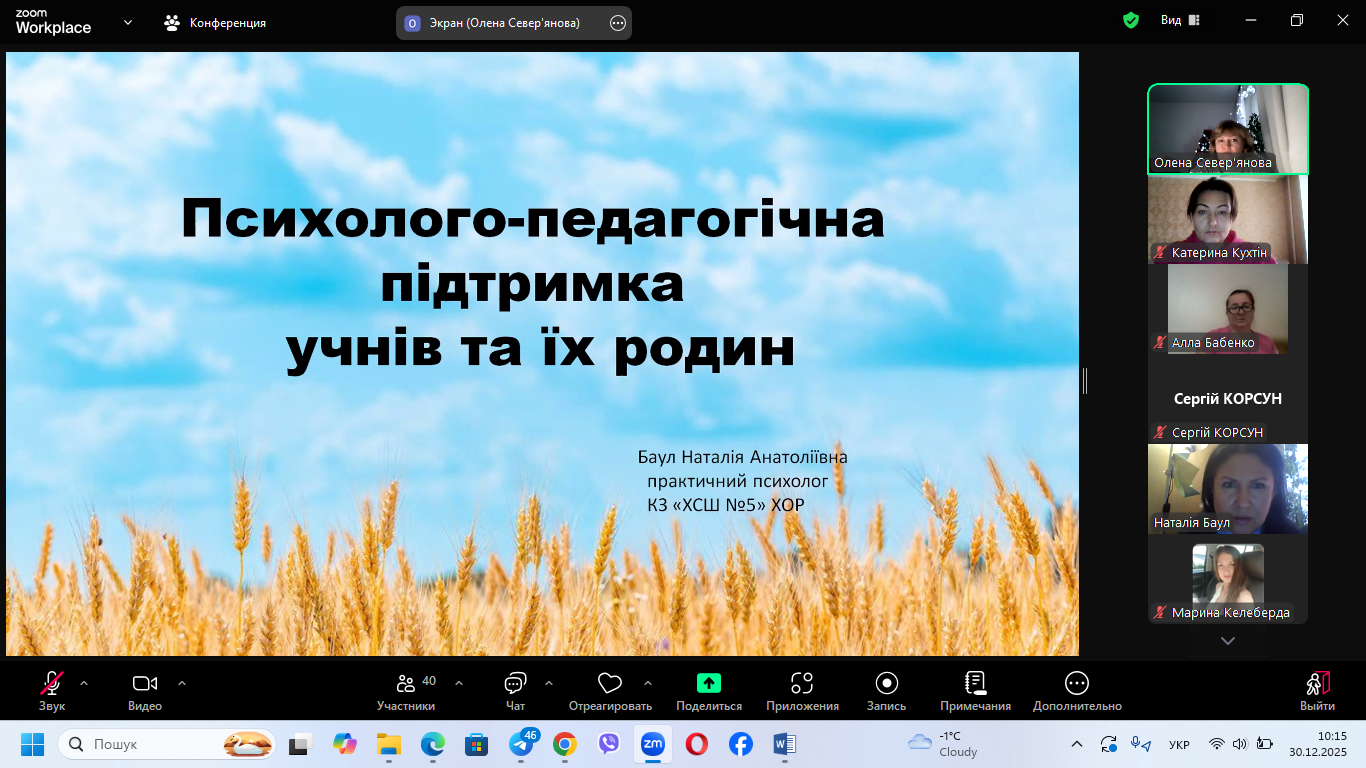Screen dimensions: 1366x768
Task: Click the Отреагировать reactions heart icon
Action: [x=609, y=684]
